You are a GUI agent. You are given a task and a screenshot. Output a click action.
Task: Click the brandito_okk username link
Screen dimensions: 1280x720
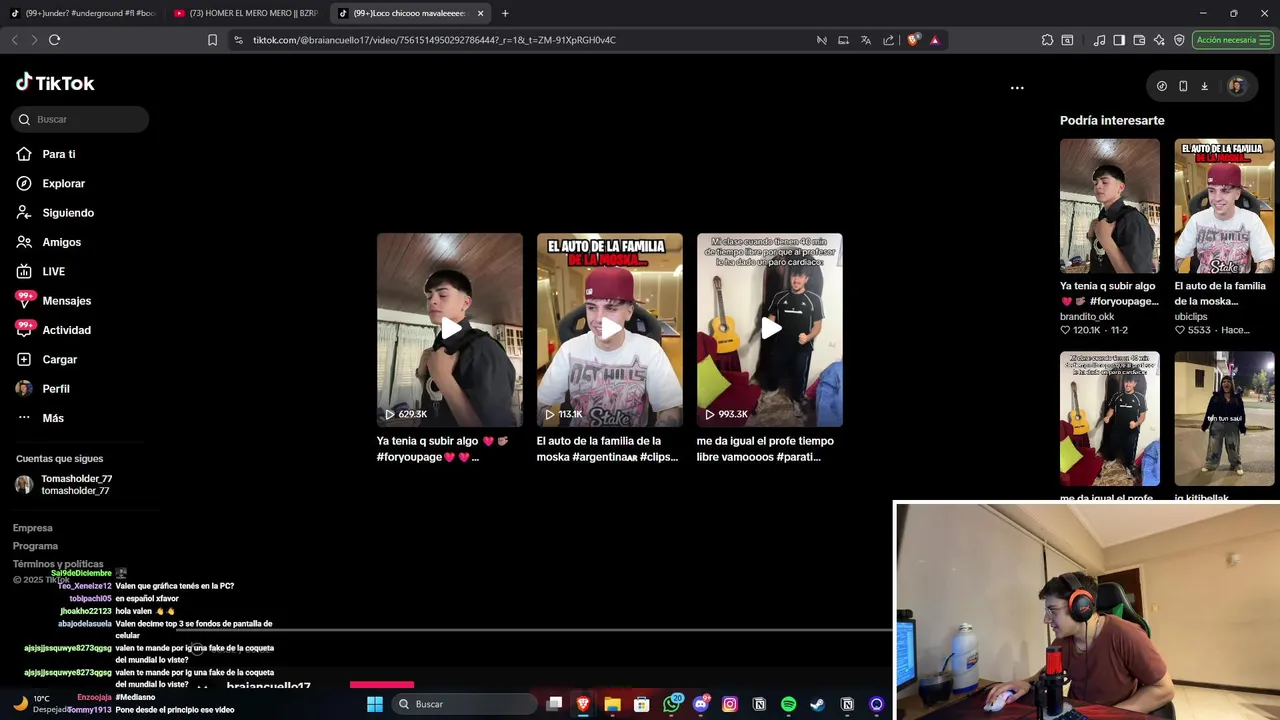click(x=1087, y=316)
